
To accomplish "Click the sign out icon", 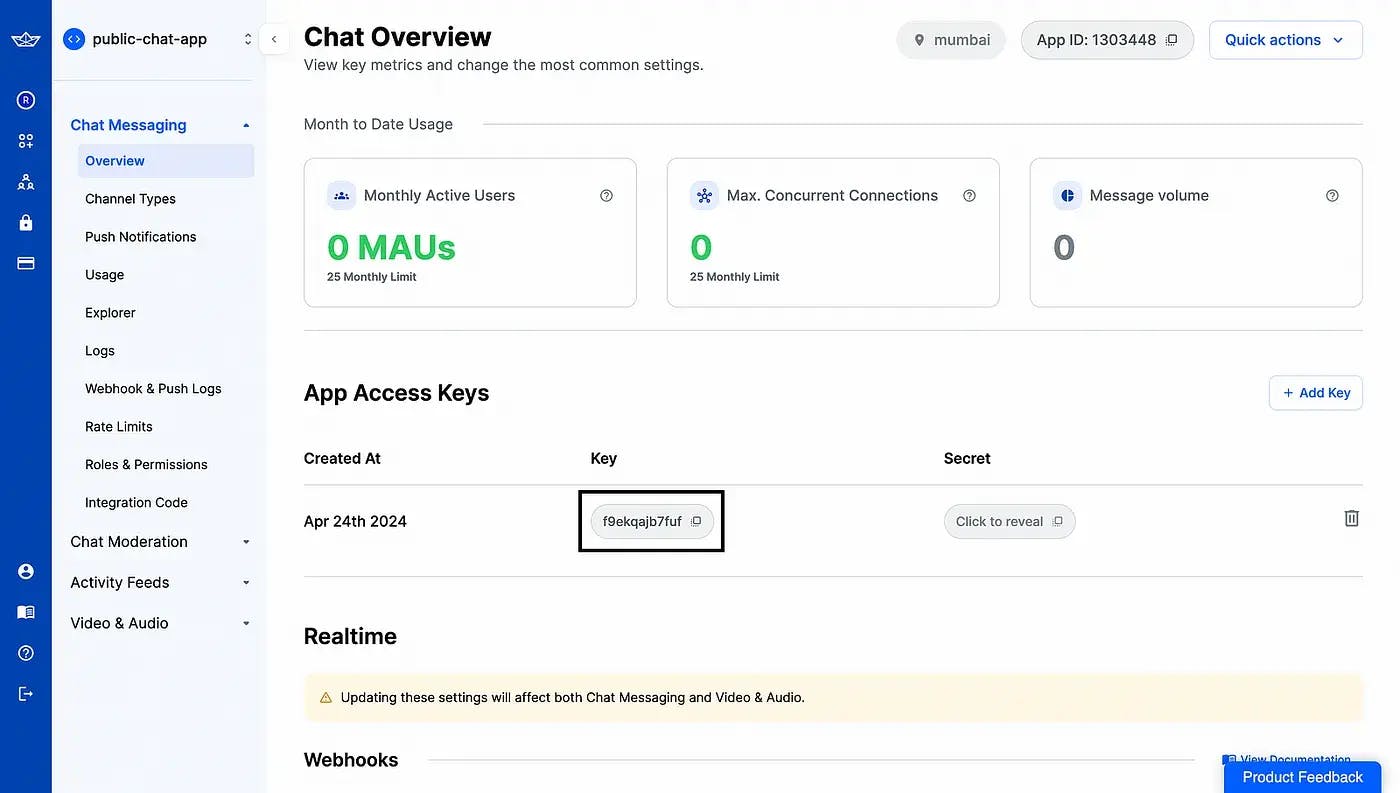I will [26, 694].
